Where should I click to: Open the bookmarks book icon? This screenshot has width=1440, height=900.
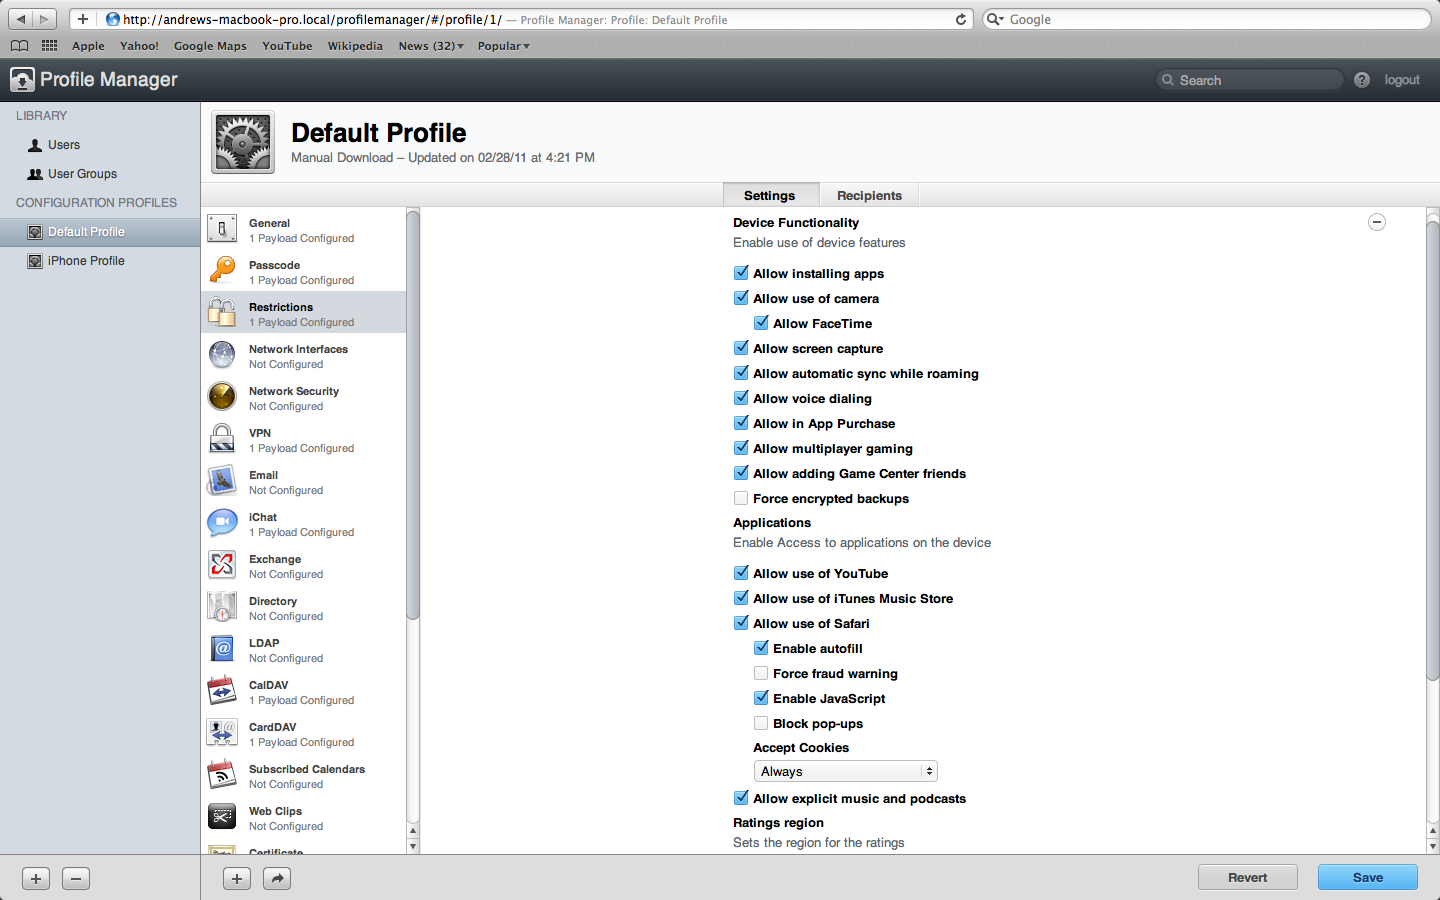click(19, 45)
